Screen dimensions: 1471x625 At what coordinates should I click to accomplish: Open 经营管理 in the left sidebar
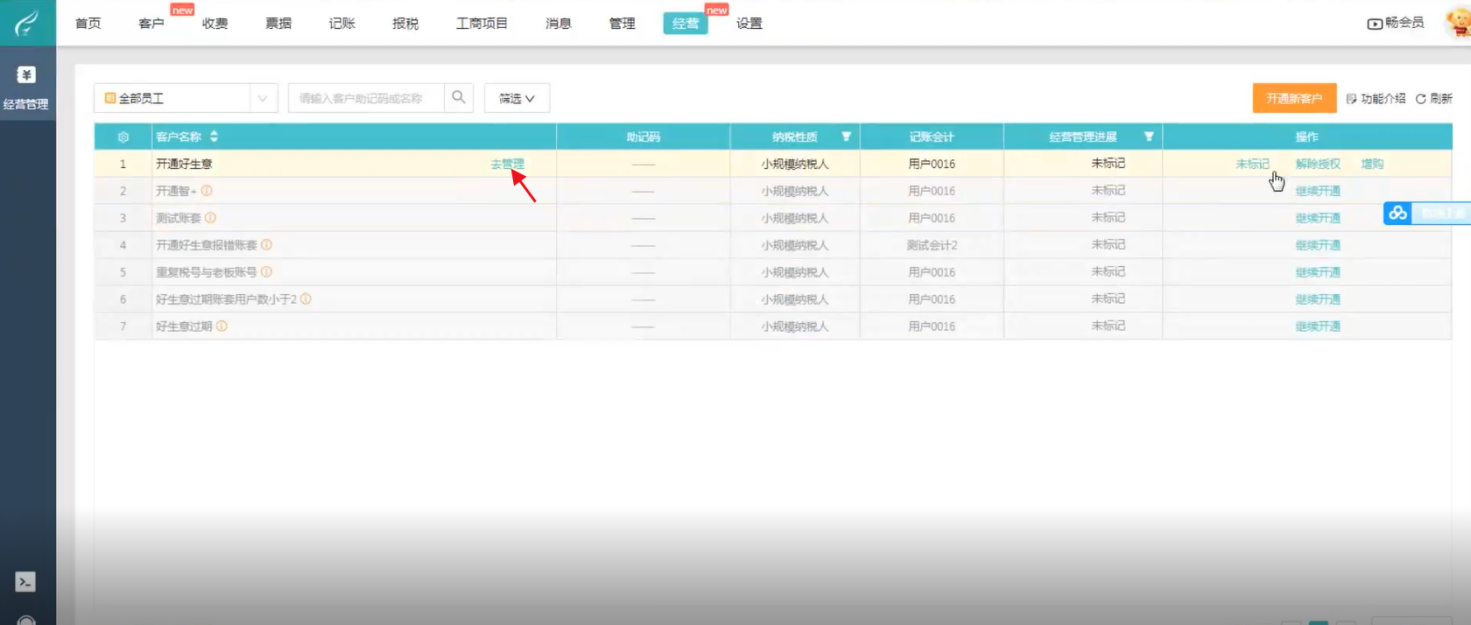pyautogui.click(x=27, y=87)
